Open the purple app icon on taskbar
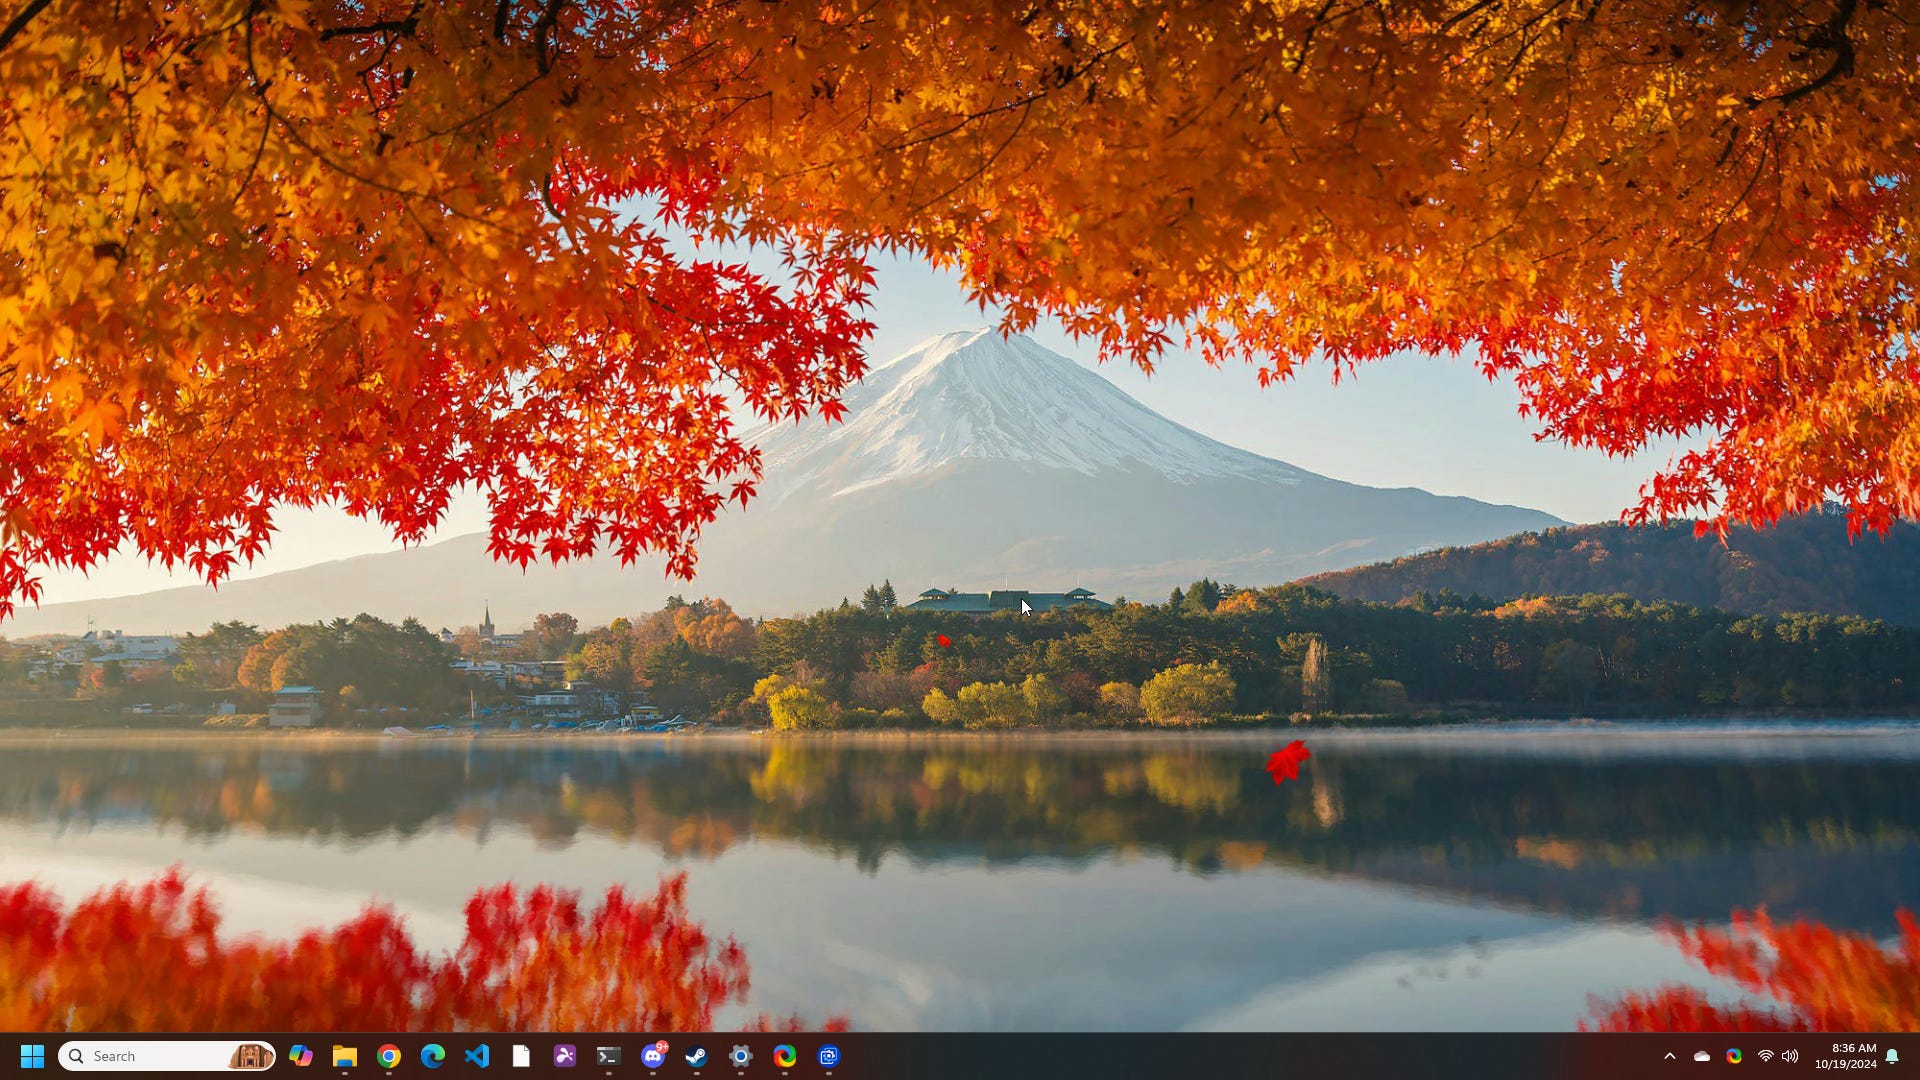This screenshot has height=1080, width=1920. pos(565,1056)
